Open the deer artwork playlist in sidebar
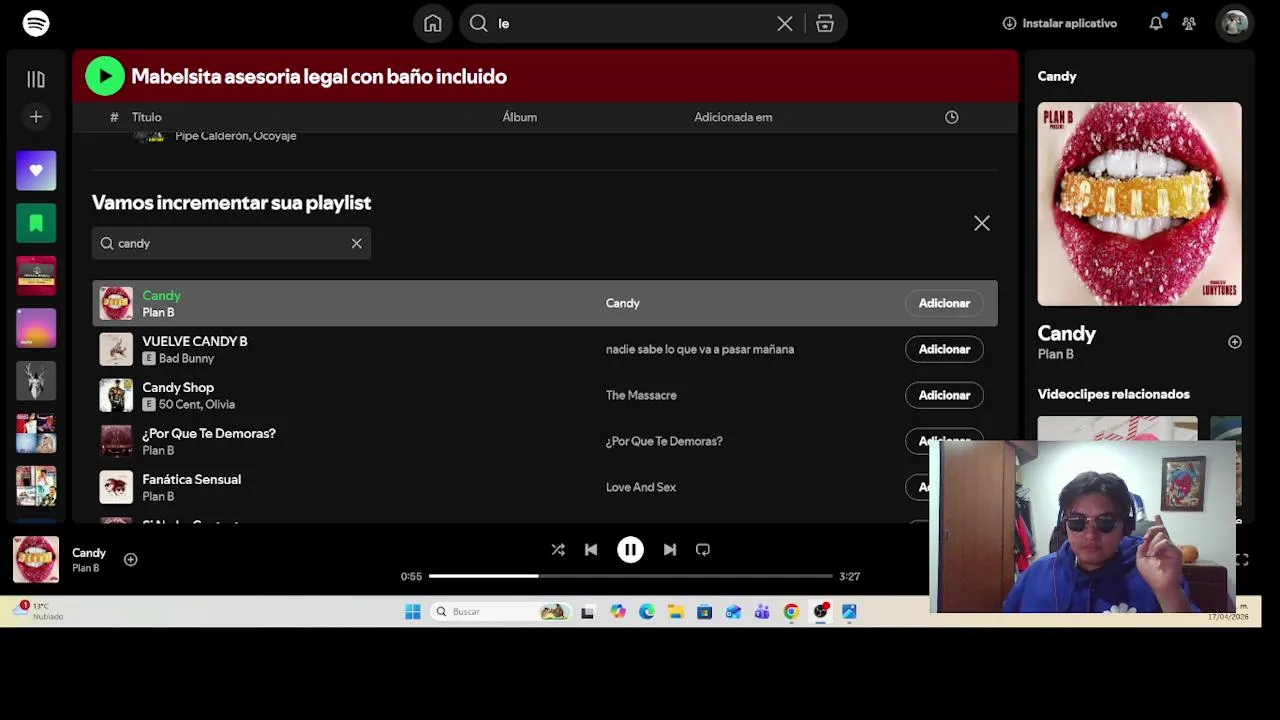The height and width of the screenshot is (720, 1280). pyautogui.click(x=36, y=380)
